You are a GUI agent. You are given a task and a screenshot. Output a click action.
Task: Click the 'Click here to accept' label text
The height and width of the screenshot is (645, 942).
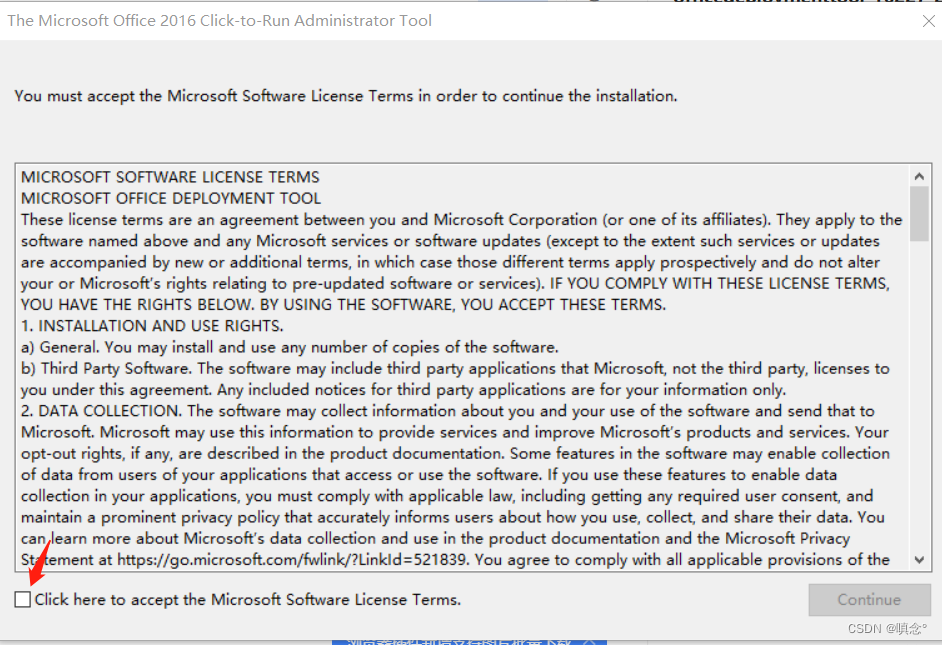point(247,600)
